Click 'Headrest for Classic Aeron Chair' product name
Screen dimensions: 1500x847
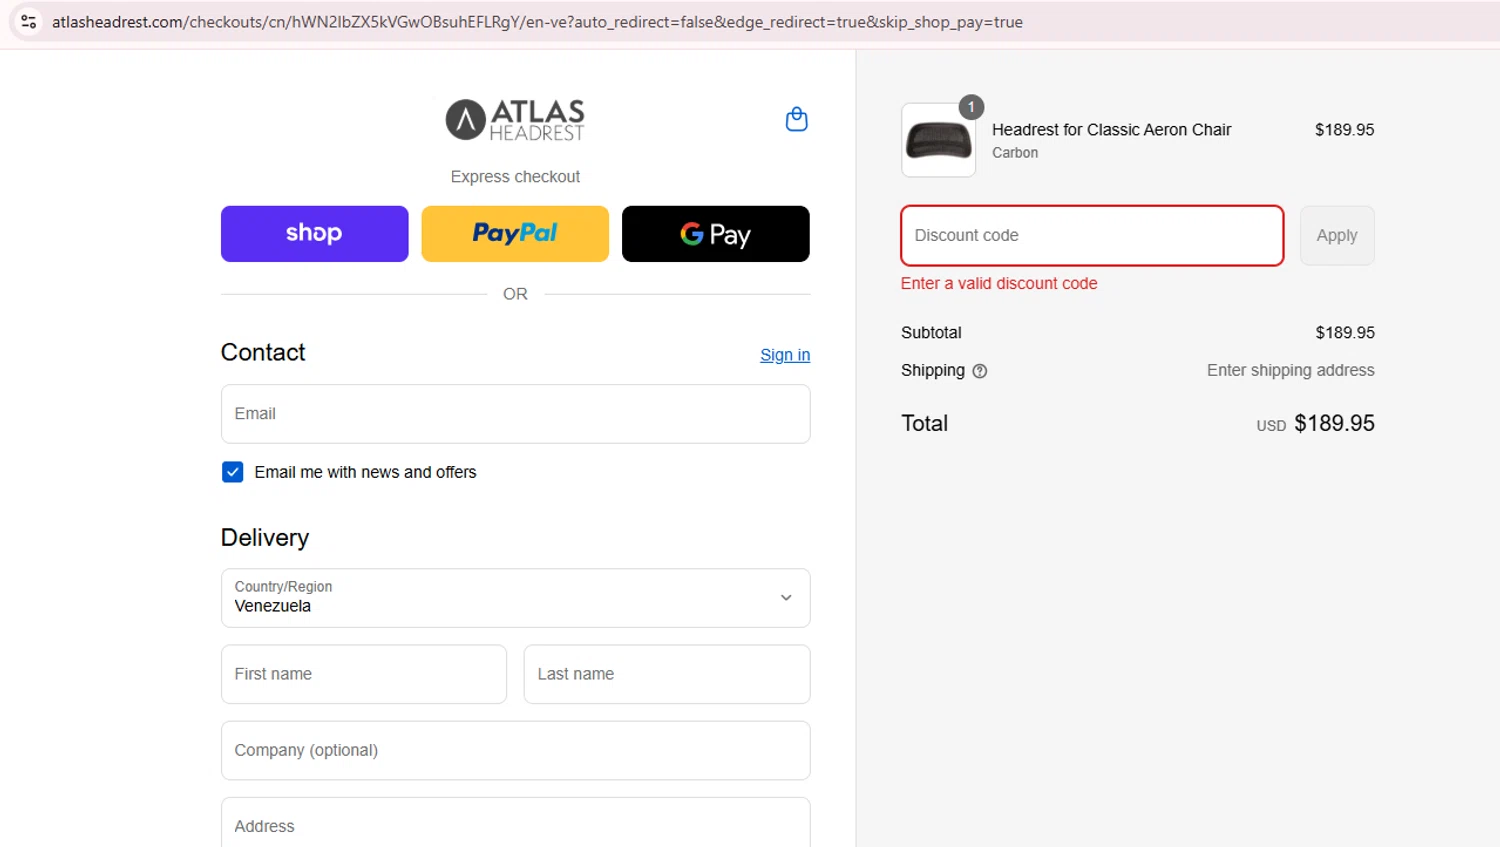pos(1111,130)
